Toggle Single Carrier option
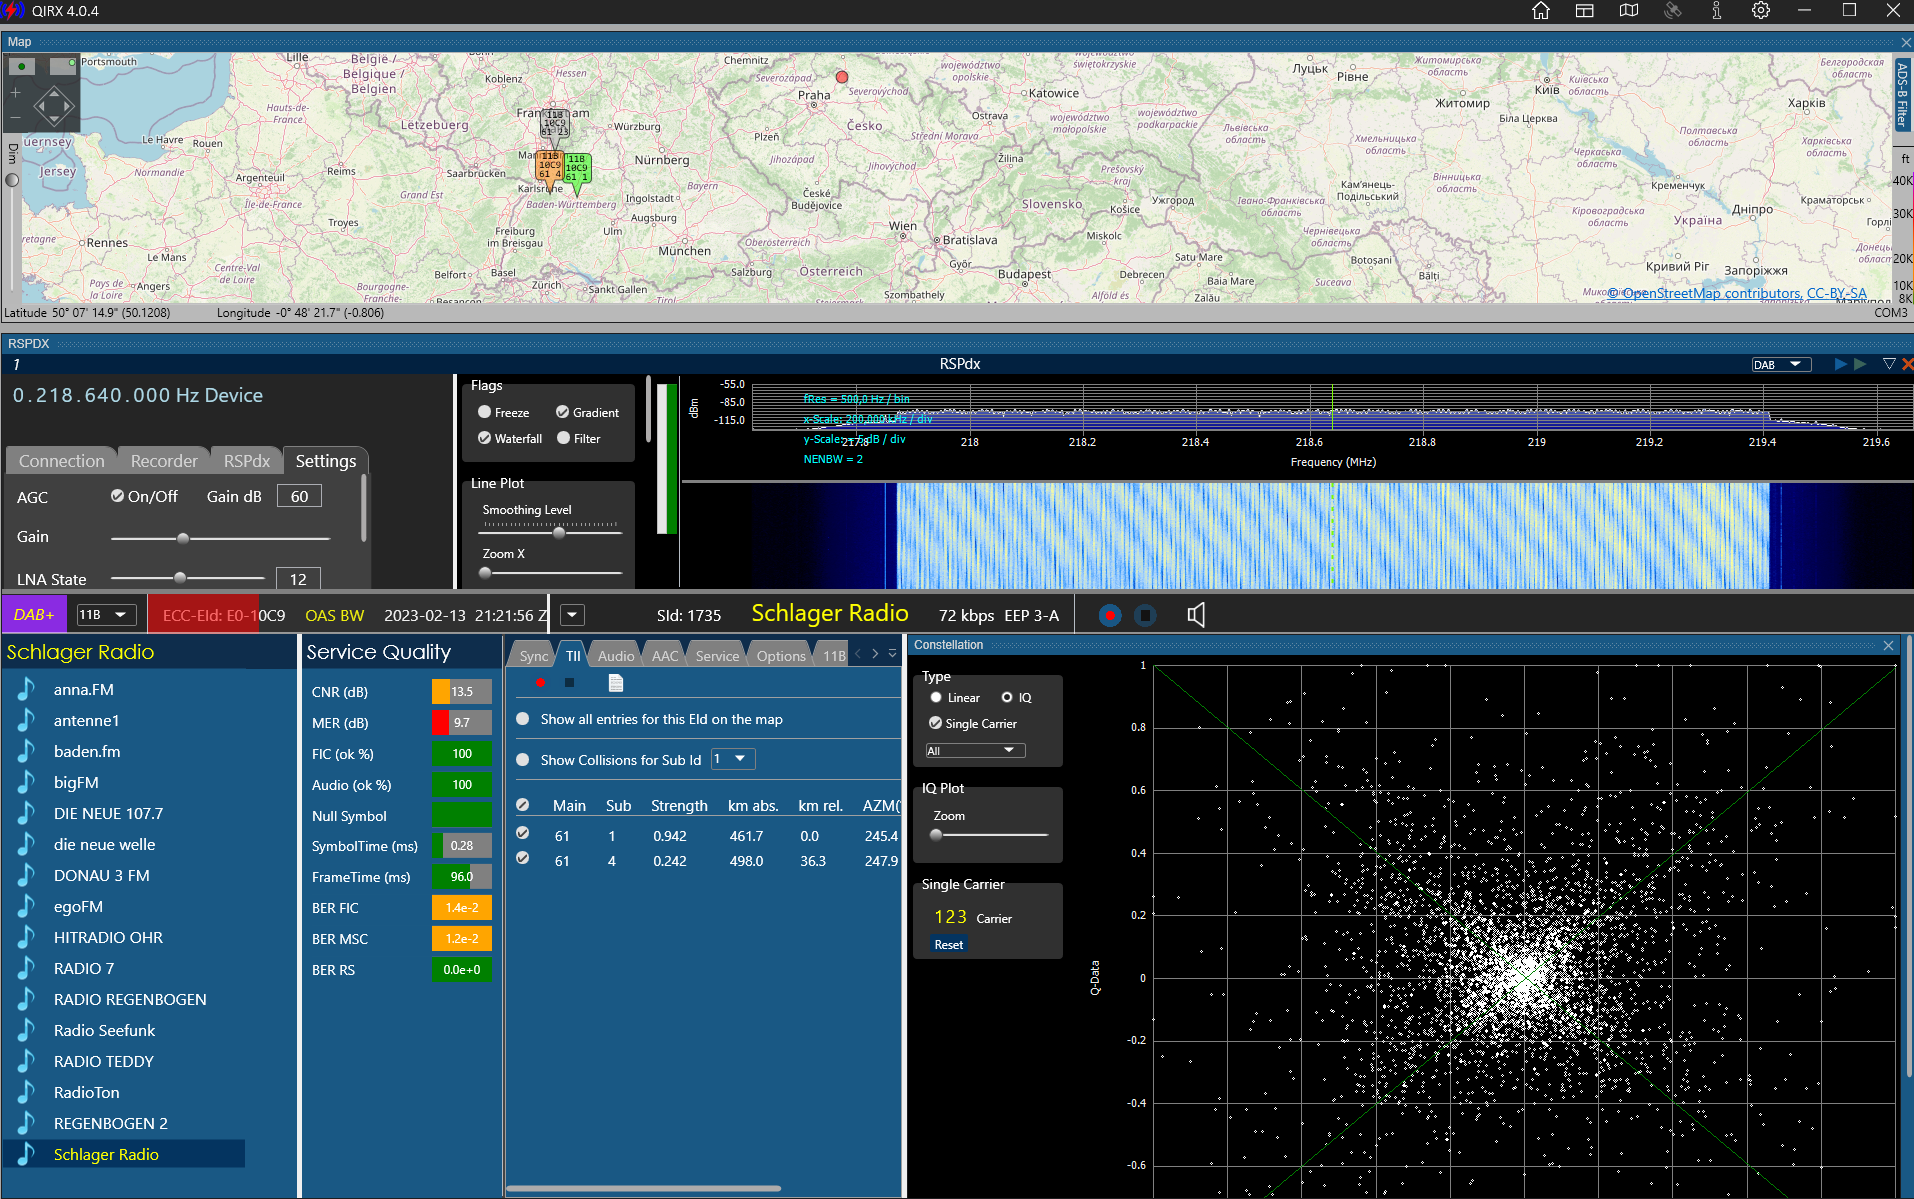 click(936, 723)
